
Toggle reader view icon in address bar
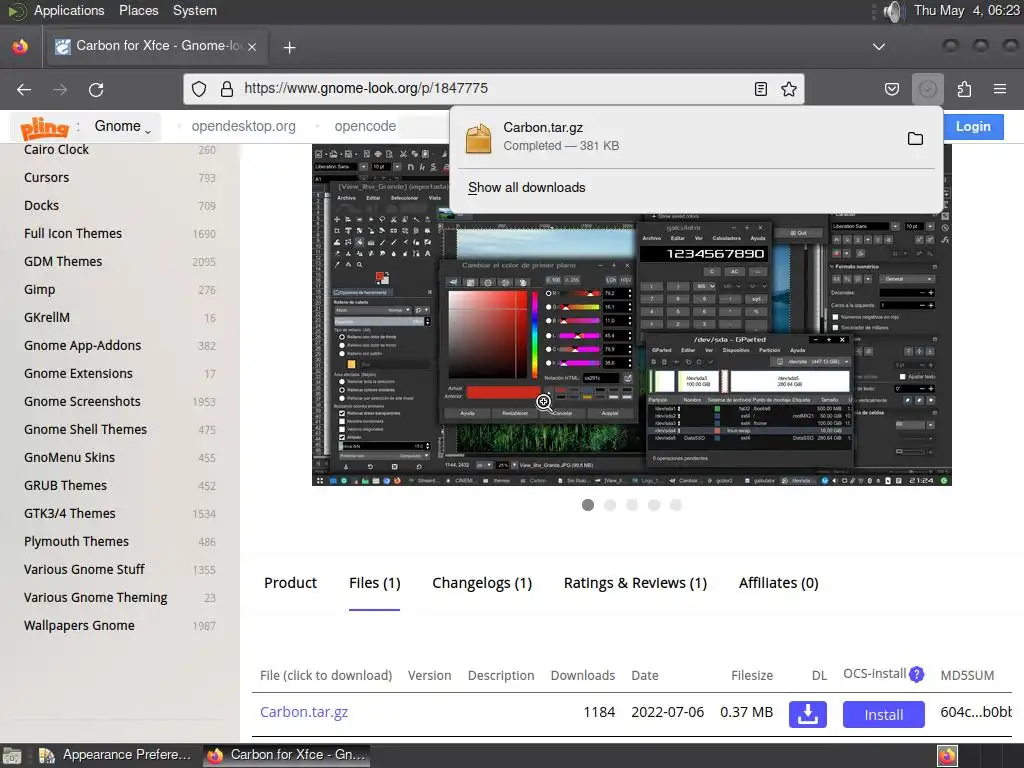tap(760, 89)
